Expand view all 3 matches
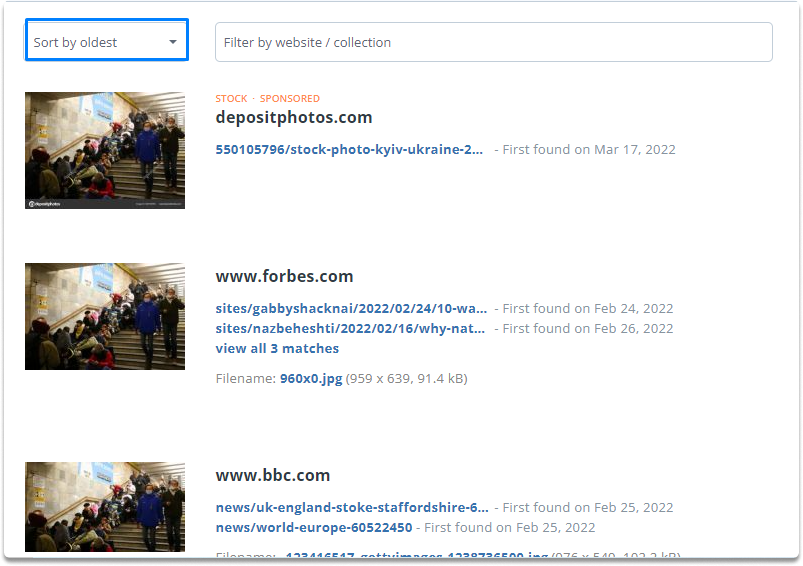This screenshot has height=566, width=803. point(277,348)
